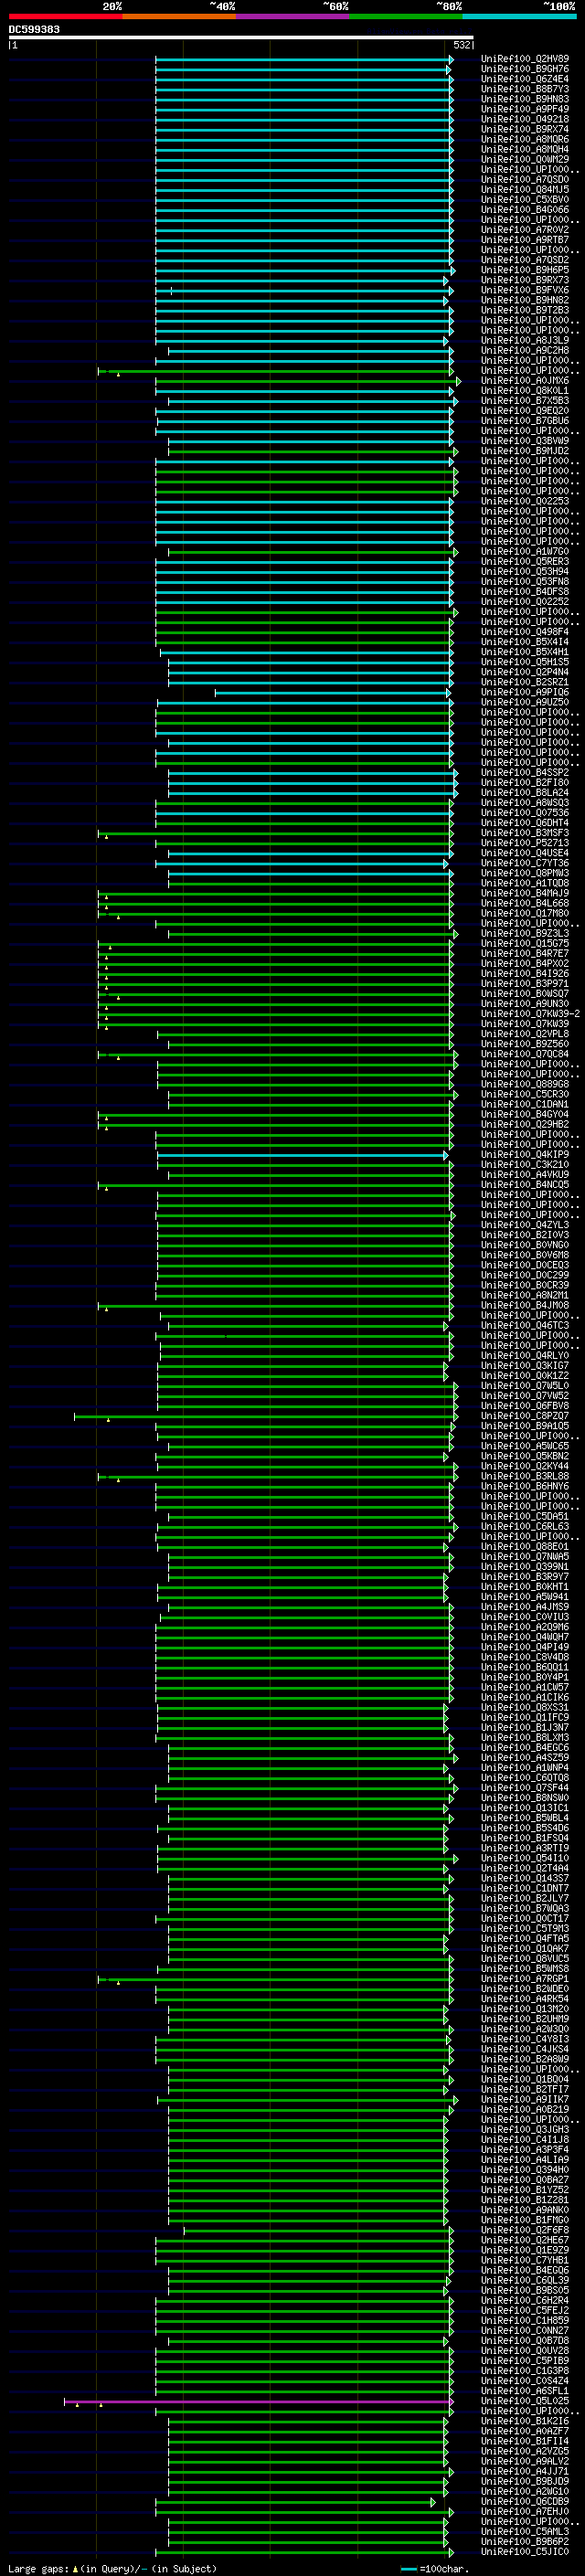
Task: Open hit UniRef100_Q7KW39-2
Action: (530, 1014)
